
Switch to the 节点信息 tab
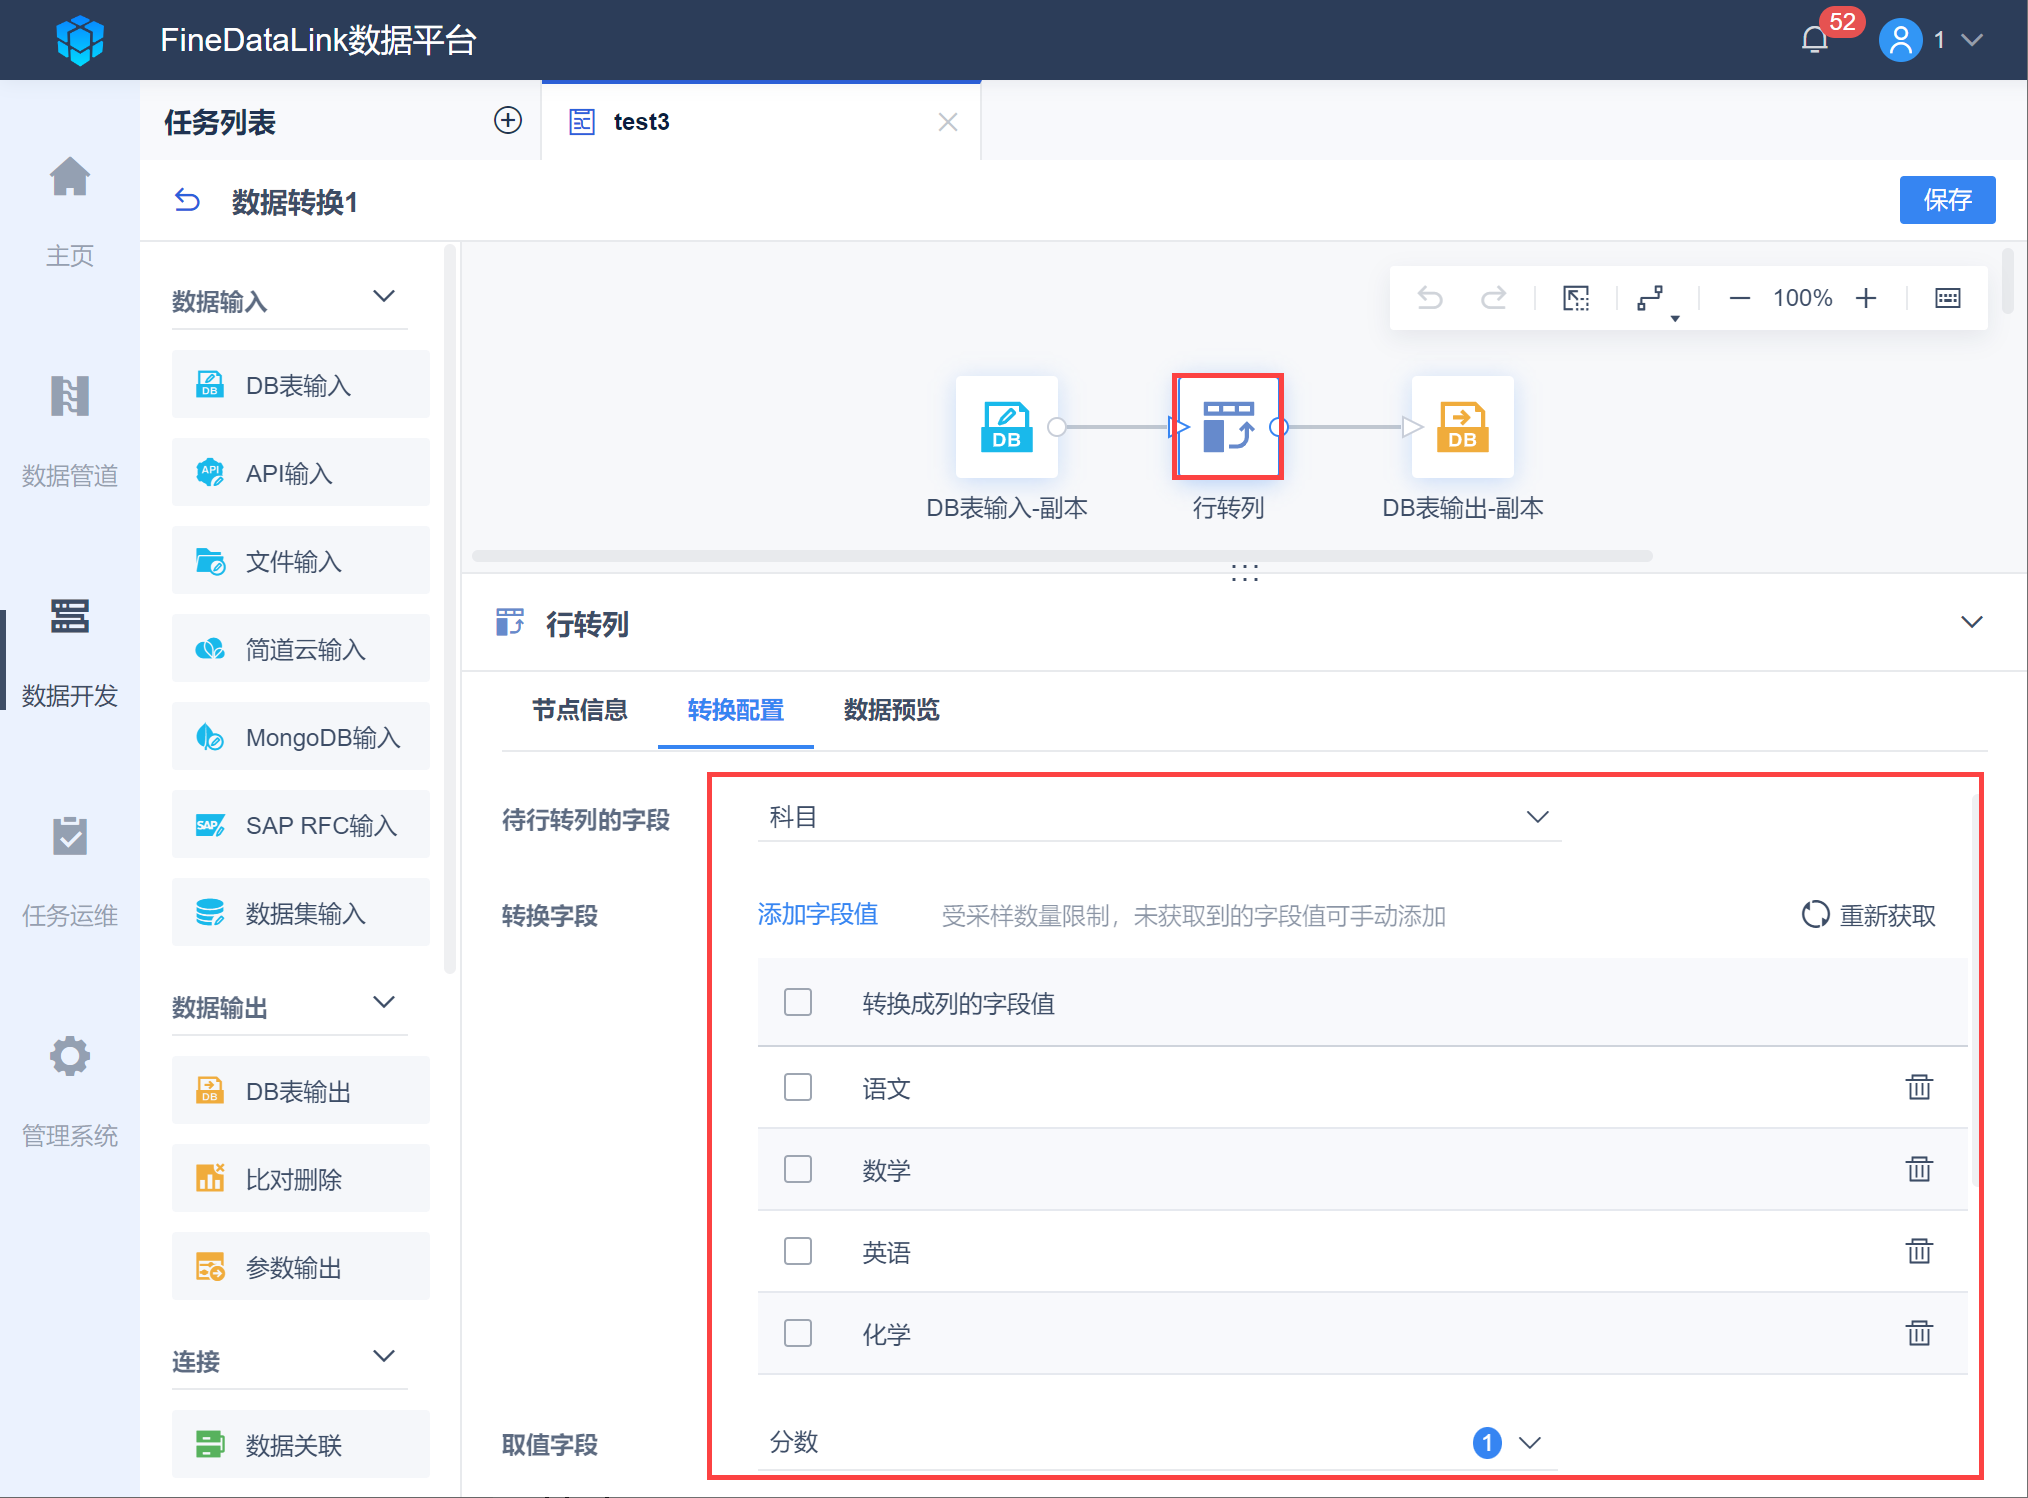pos(579,710)
